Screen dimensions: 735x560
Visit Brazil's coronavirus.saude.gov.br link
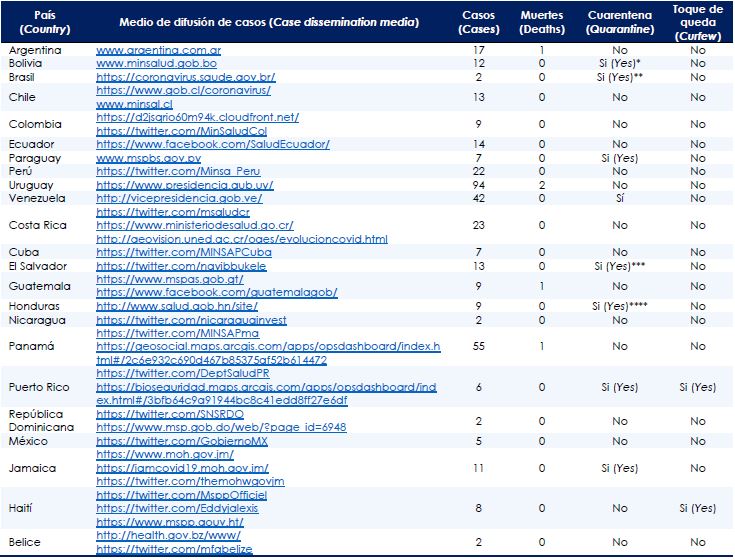pos(199,76)
